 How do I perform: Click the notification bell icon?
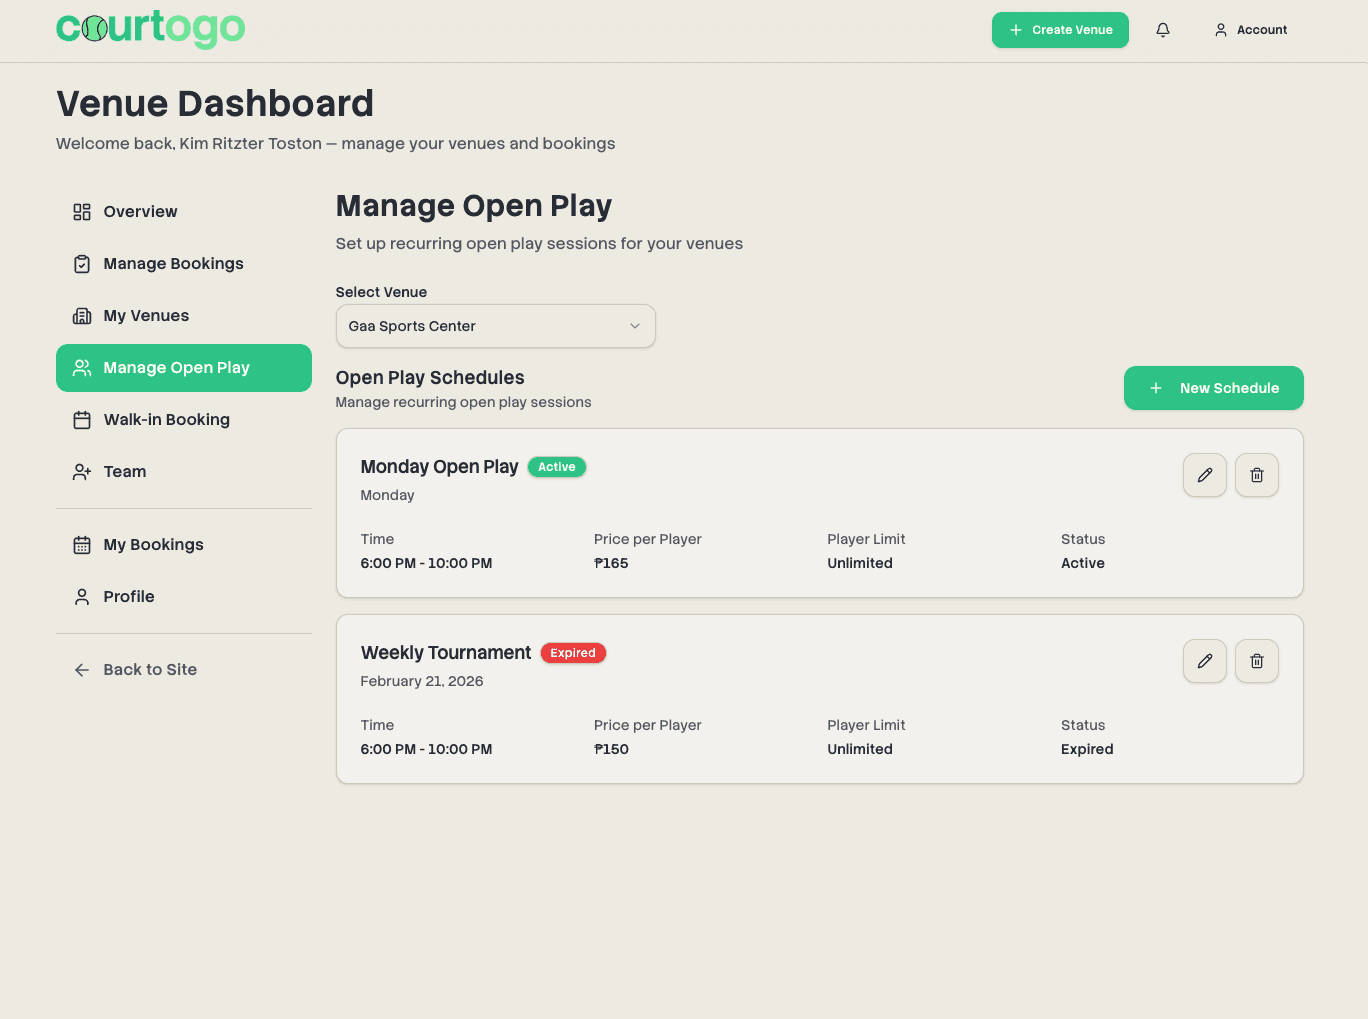click(x=1163, y=30)
